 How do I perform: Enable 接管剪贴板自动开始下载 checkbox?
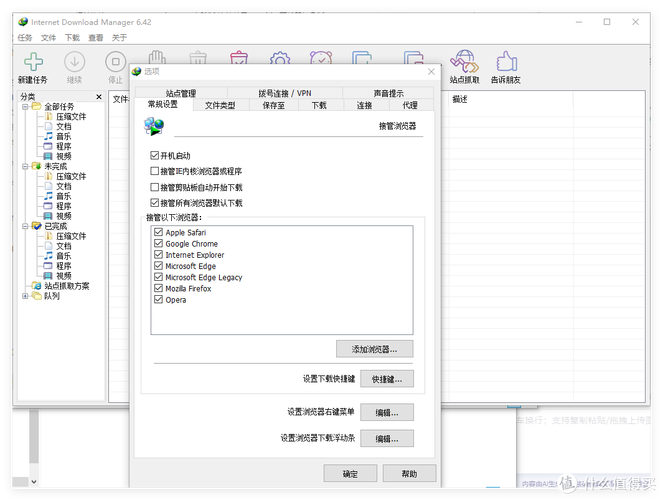(155, 187)
